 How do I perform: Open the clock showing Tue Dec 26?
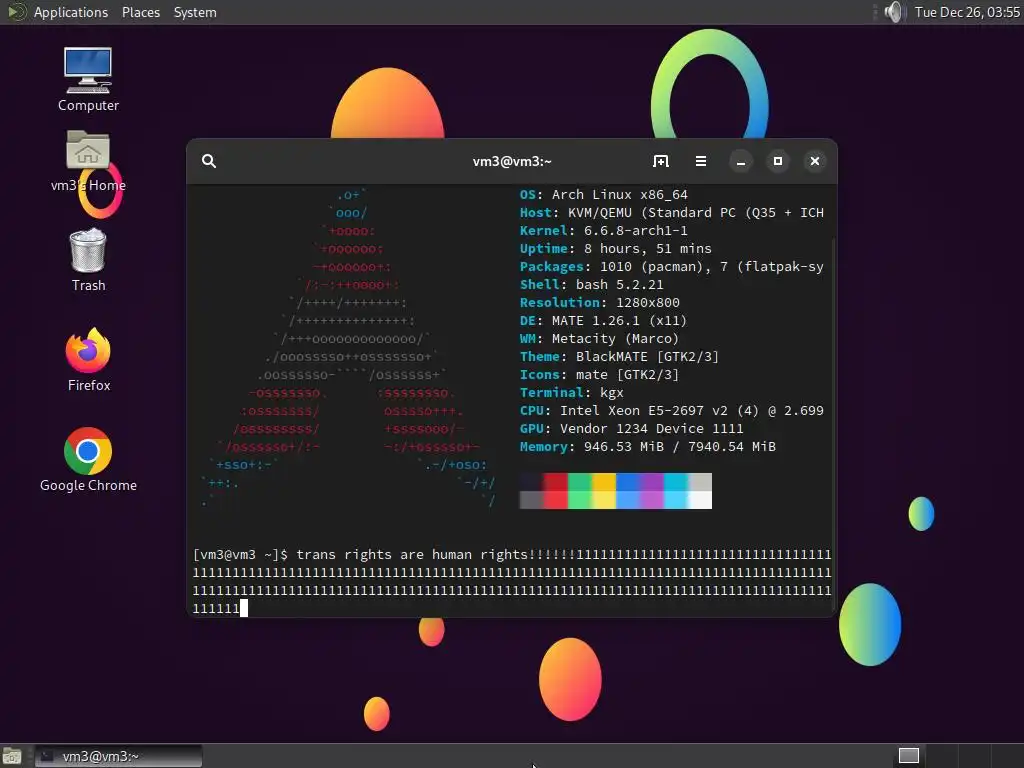coord(967,12)
